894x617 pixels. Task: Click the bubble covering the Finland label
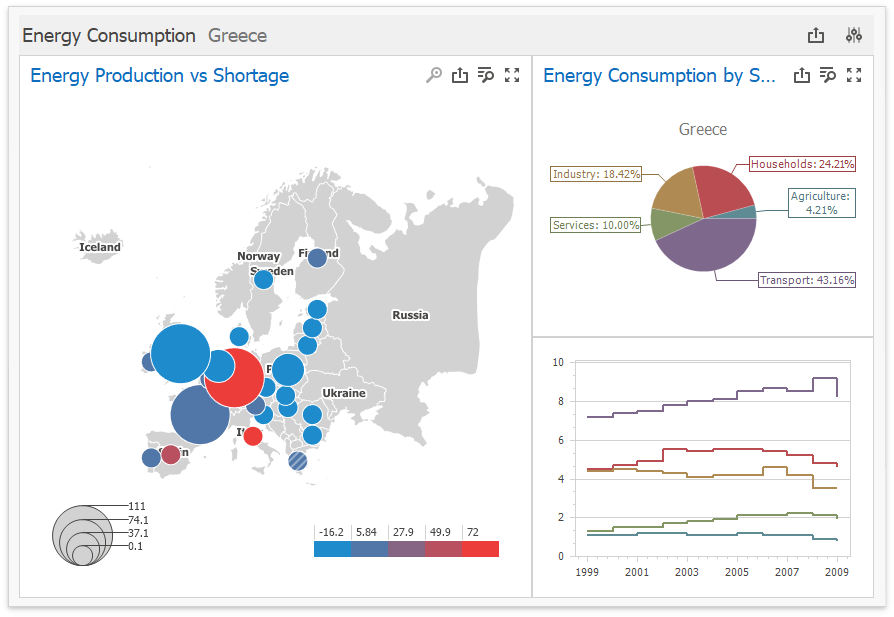tap(317, 258)
